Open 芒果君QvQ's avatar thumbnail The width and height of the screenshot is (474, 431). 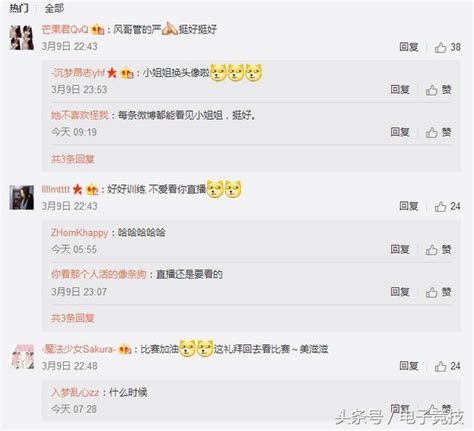[x=22, y=37]
